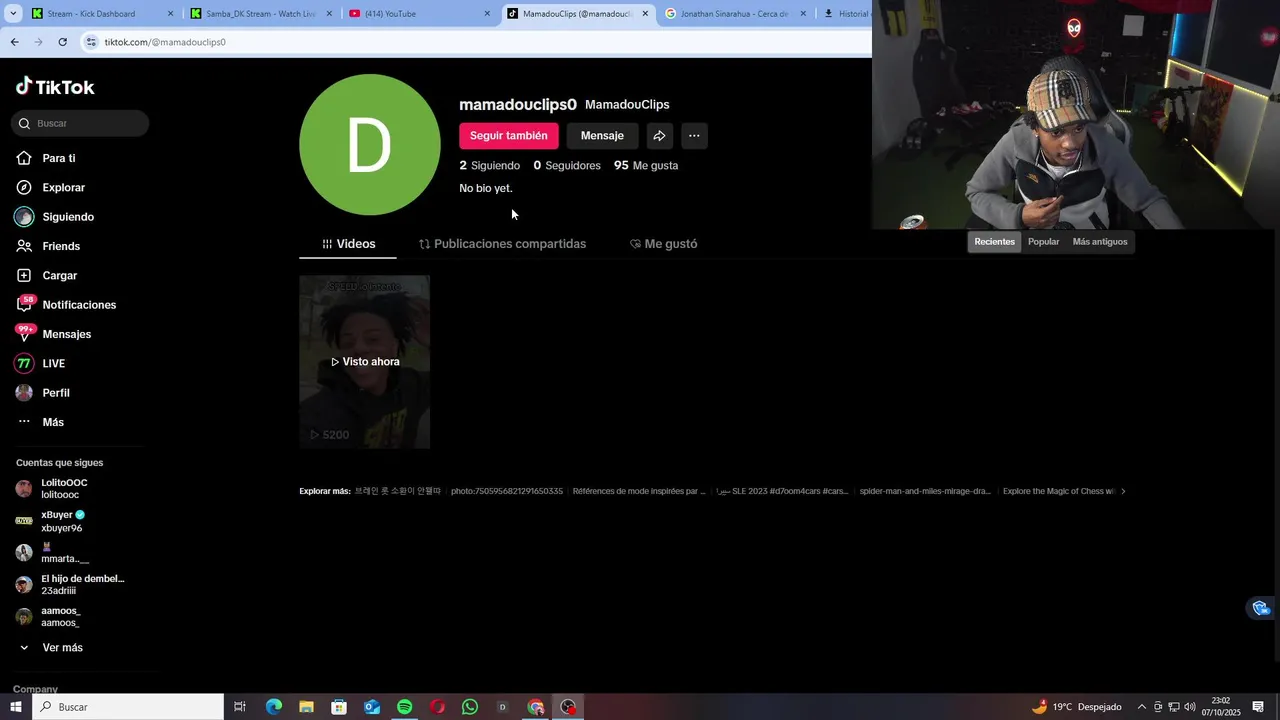Image resolution: width=1280 pixels, height=720 pixels.
Task: Open Task View in taskbar
Action: 240,707
